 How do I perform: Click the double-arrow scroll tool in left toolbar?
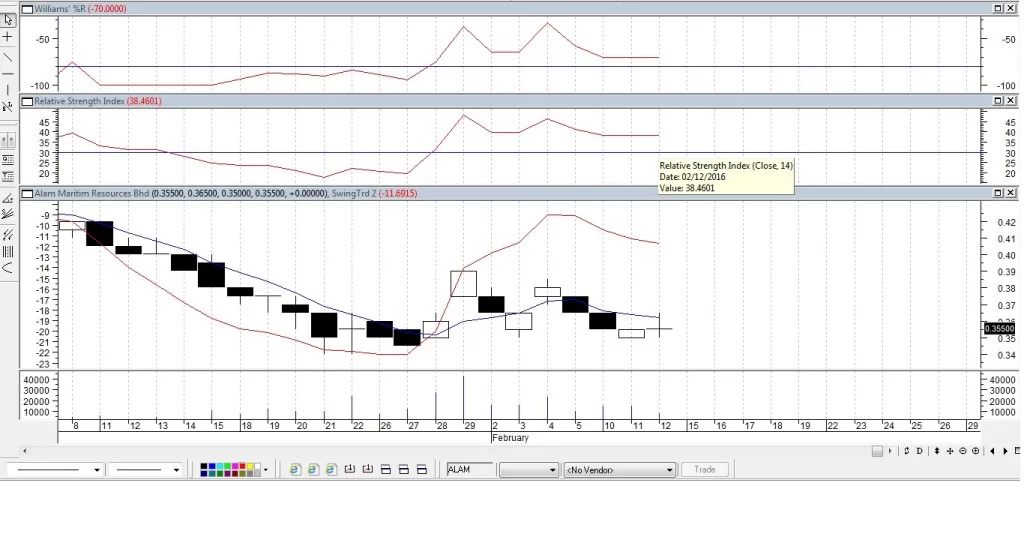(8, 140)
